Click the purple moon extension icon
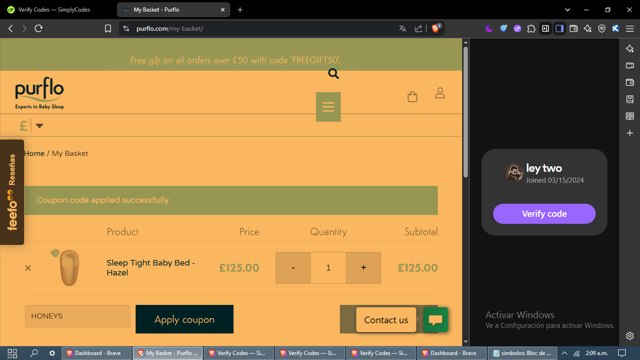 (489, 29)
